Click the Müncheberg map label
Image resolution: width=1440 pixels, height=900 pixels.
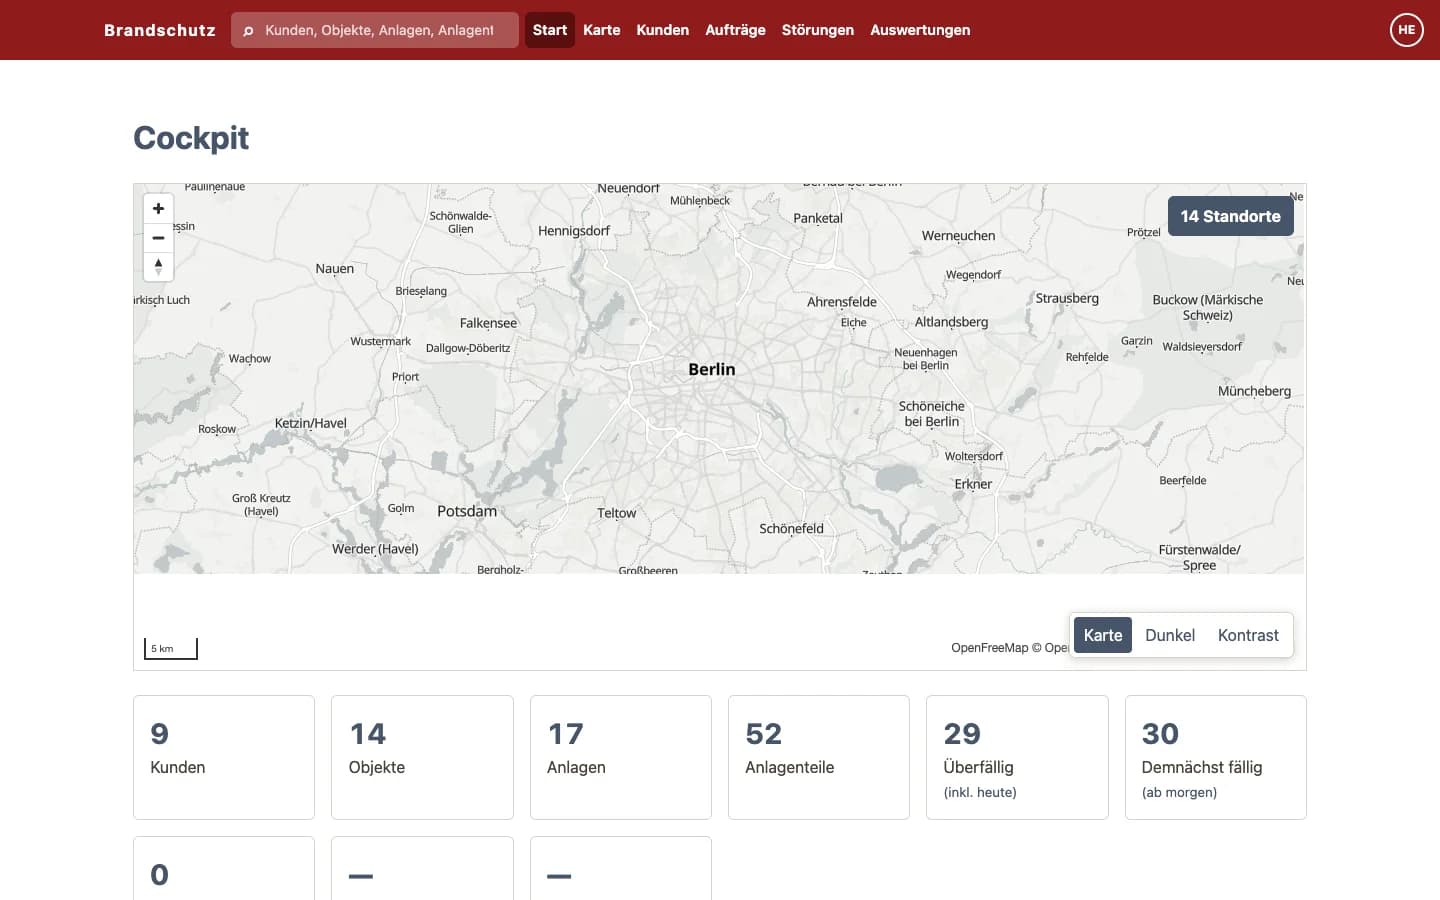(1254, 391)
